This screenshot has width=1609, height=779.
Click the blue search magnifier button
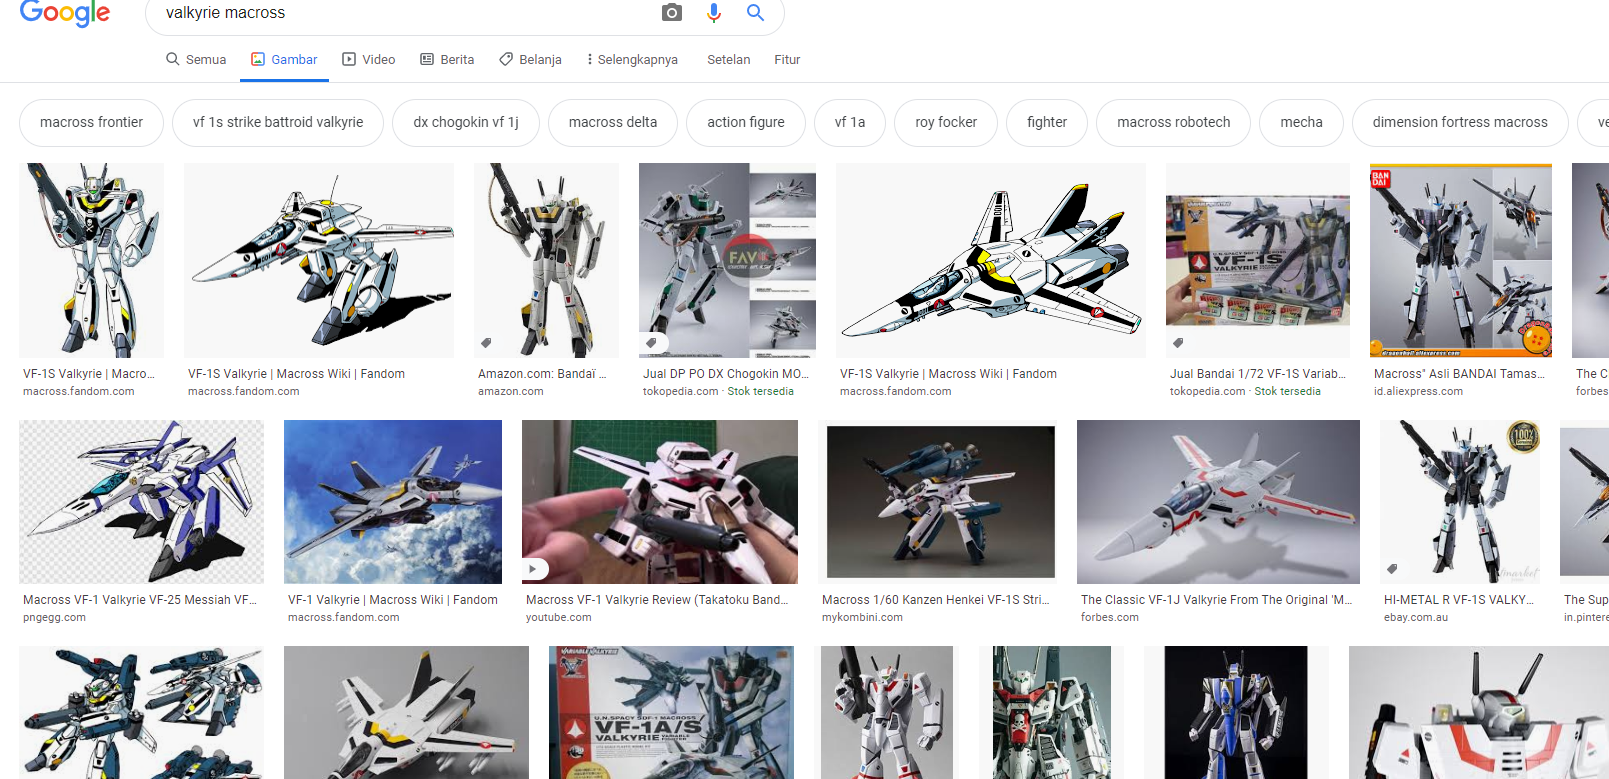pyautogui.click(x=755, y=13)
